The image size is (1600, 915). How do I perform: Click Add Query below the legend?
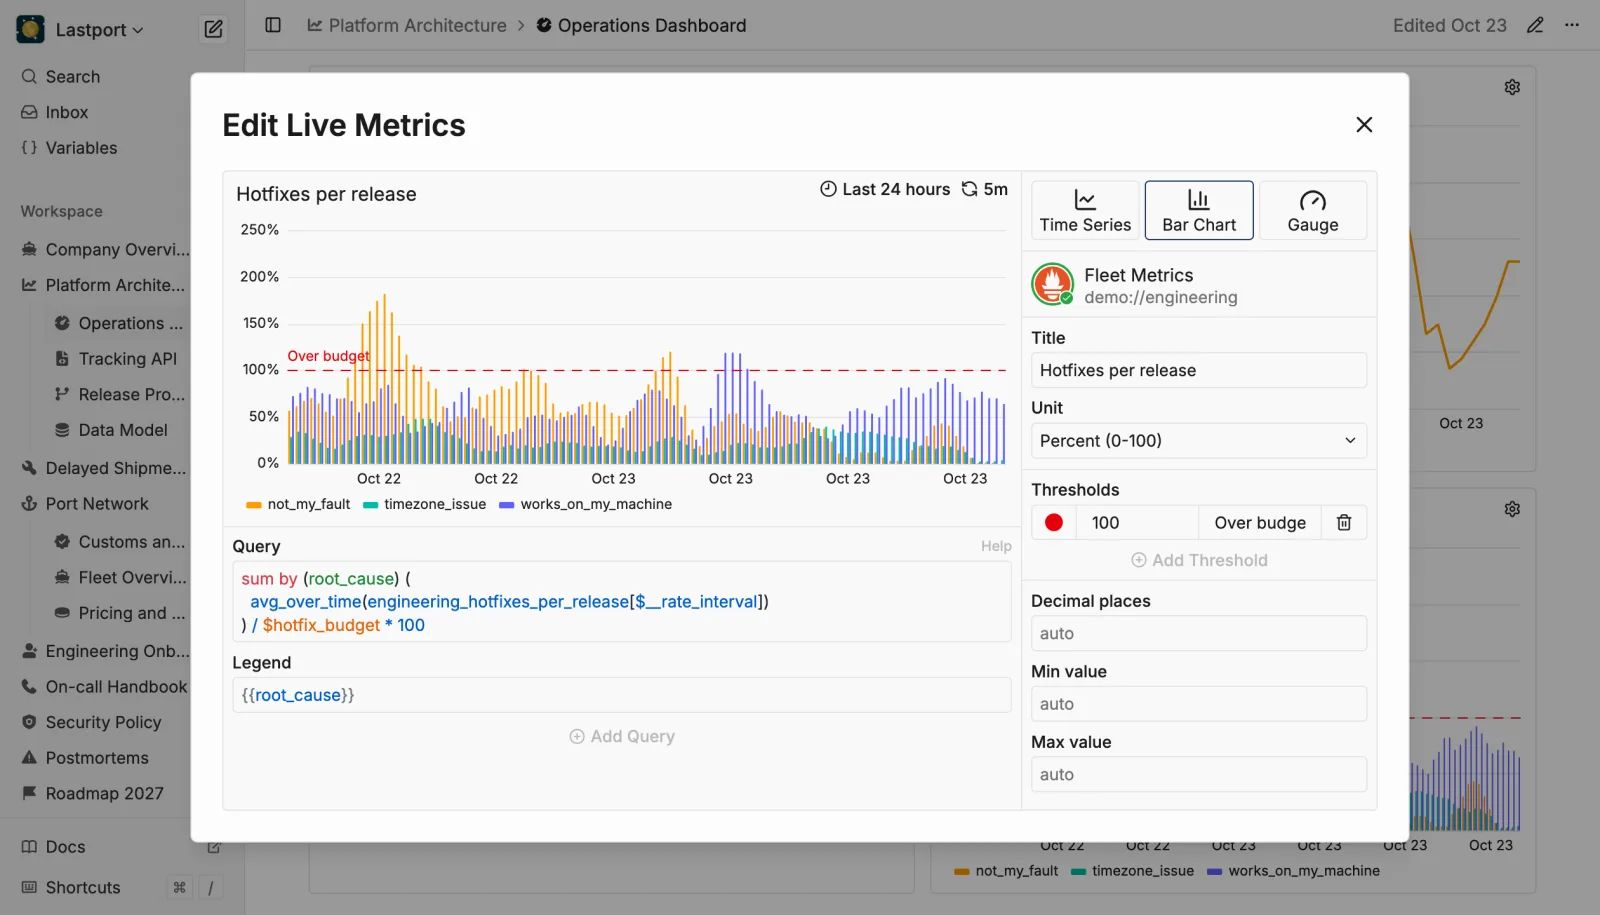622,736
